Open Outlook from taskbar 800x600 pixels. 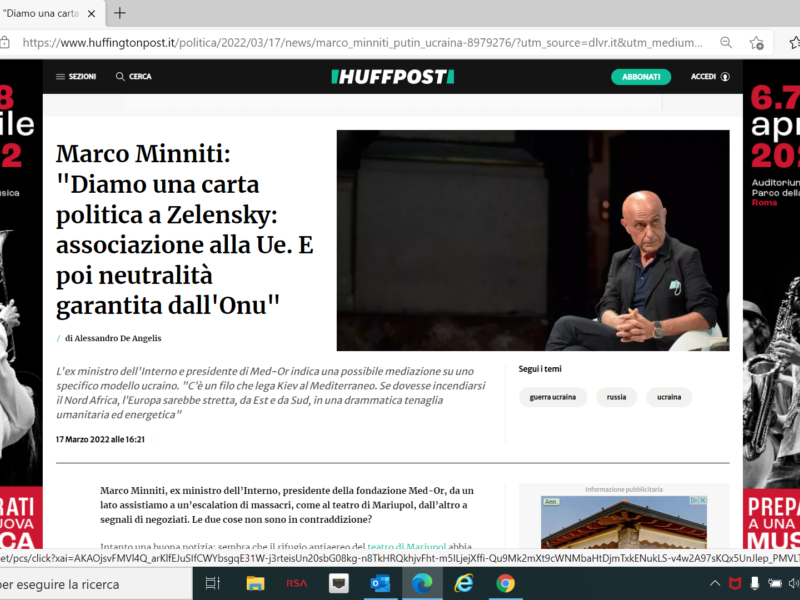point(380,583)
